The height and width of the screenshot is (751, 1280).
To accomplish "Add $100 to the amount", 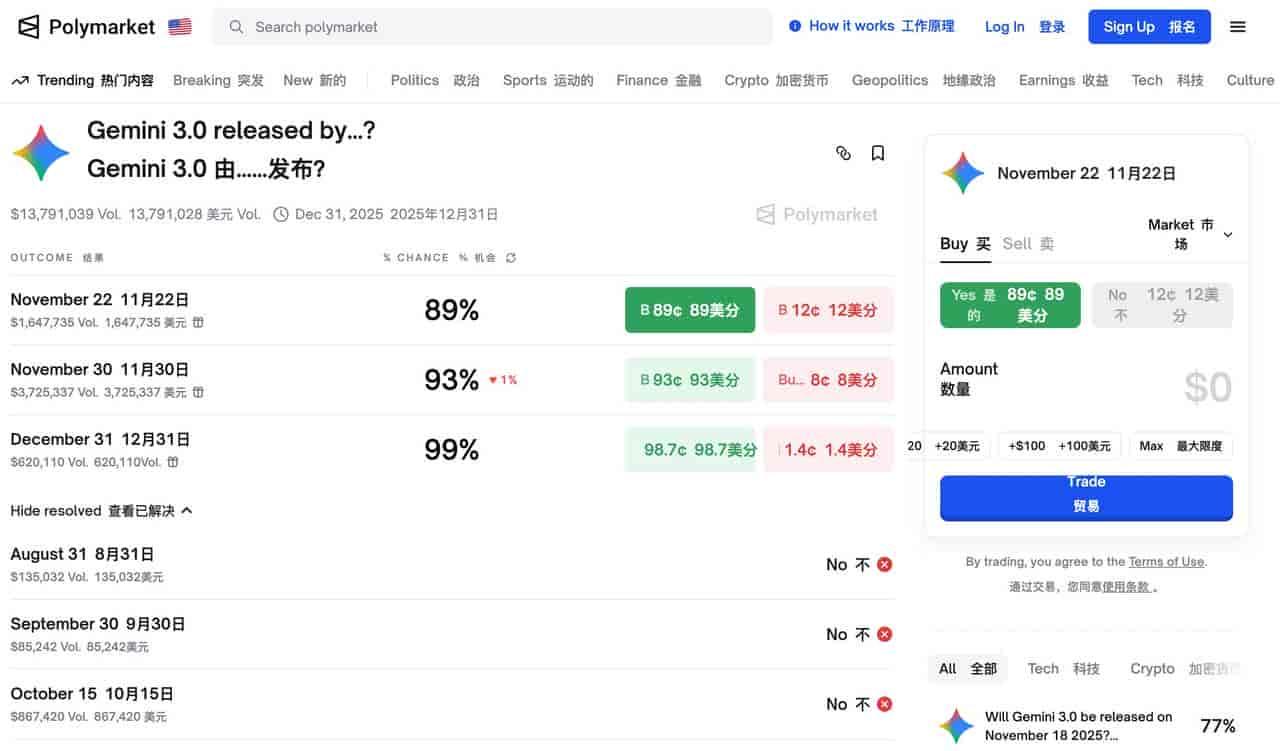I will 1060,446.
